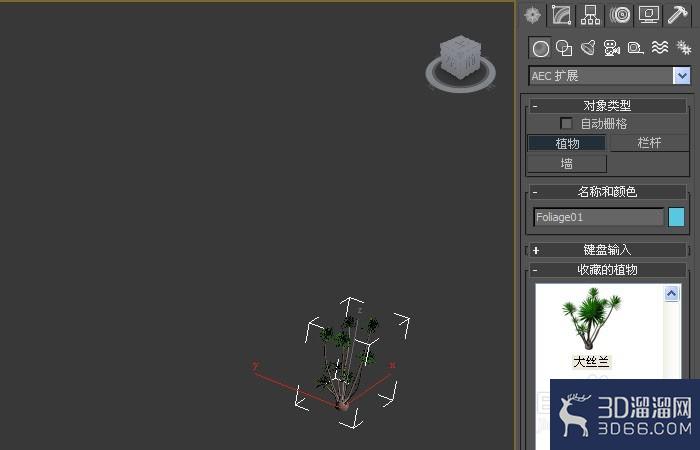The width and height of the screenshot is (700, 450).
Task: Open the Hierarchy panel tab
Action: tap(590, 15)
